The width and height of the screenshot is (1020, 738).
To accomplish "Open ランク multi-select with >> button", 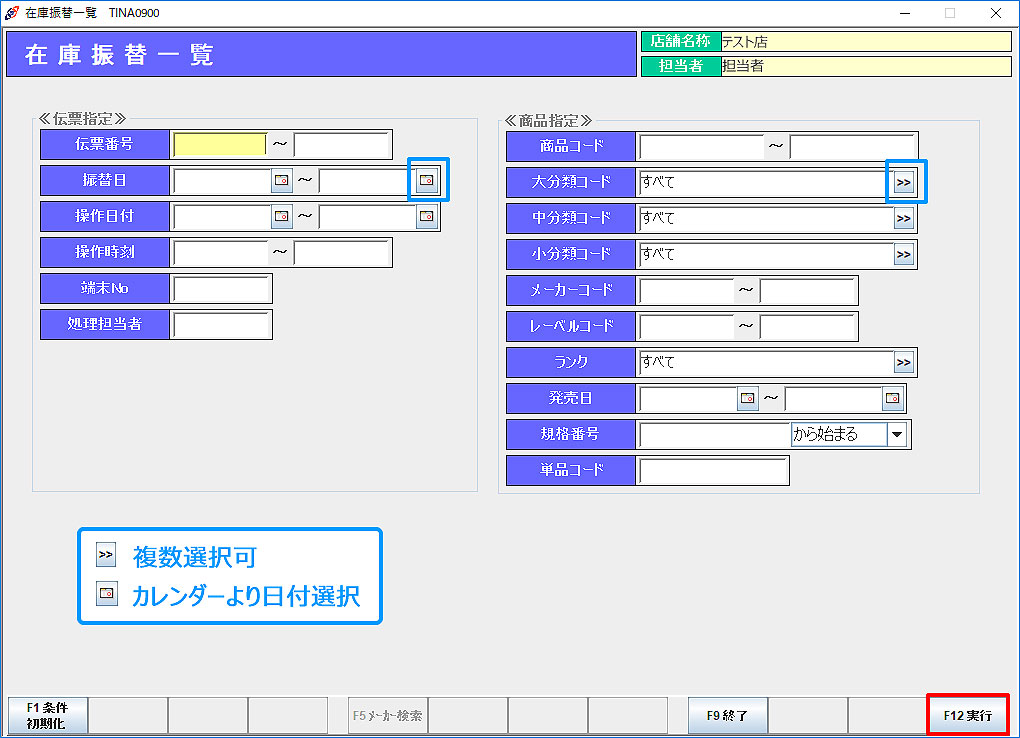I will point(904,362).
